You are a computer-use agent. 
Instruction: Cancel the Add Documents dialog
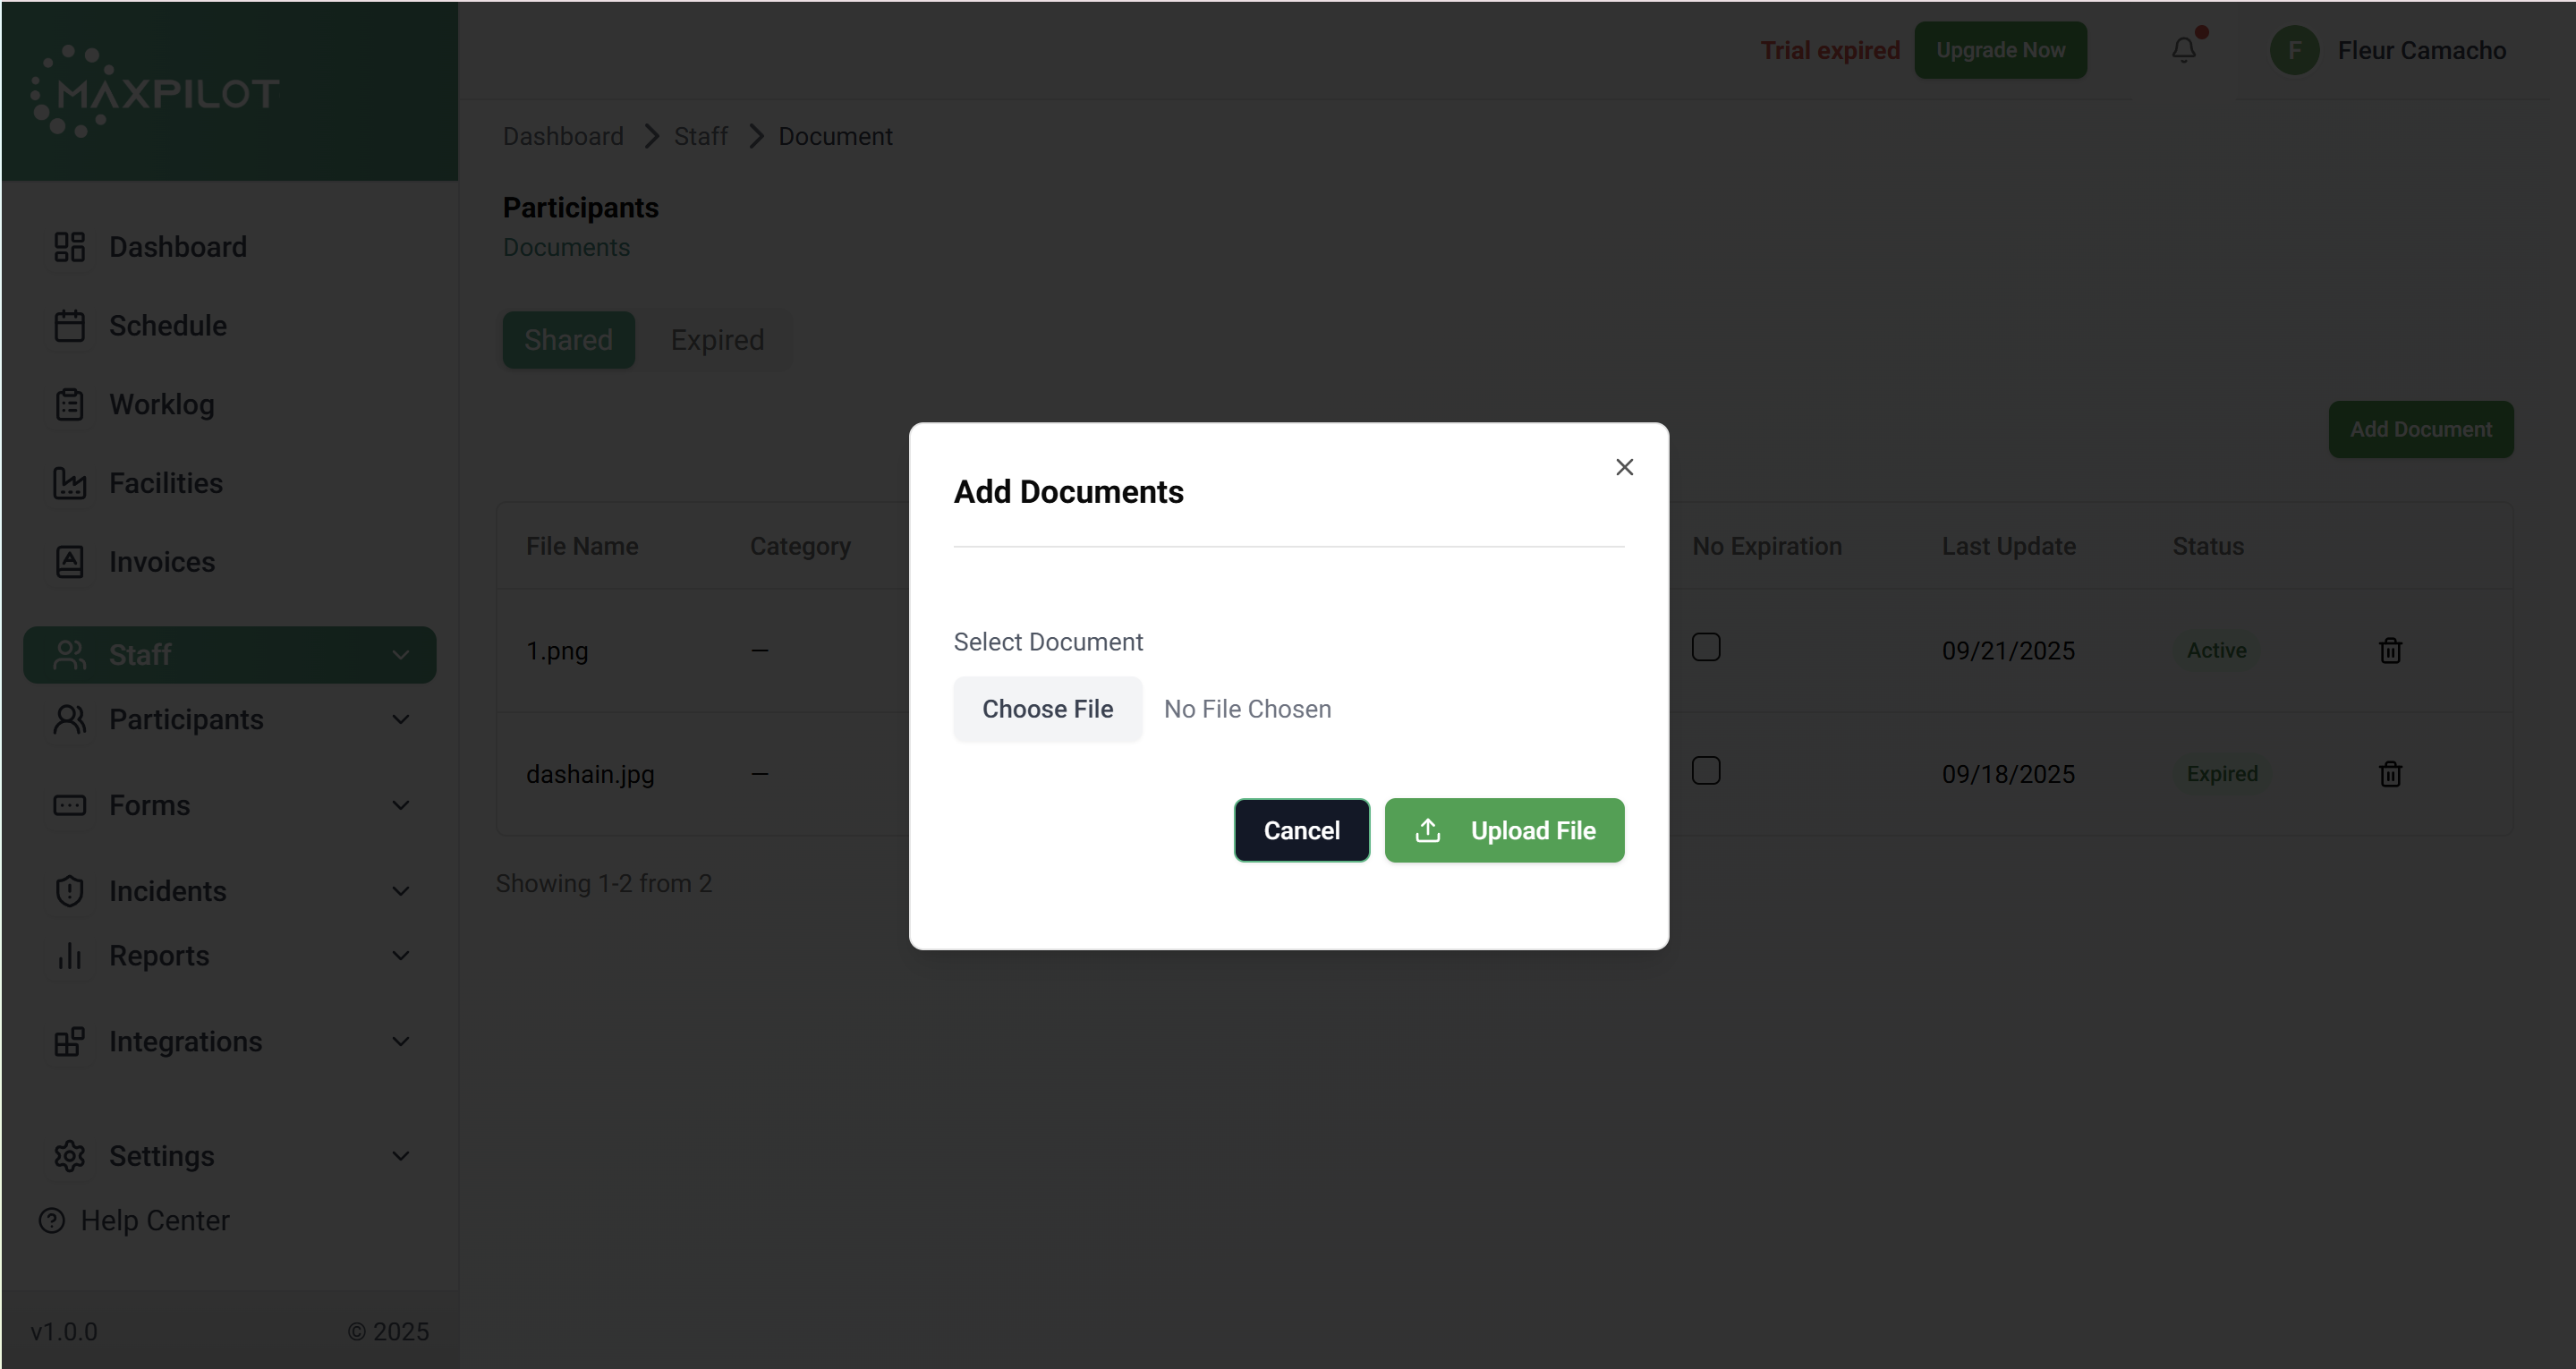pyautogui.click(x=1301, y=830)
